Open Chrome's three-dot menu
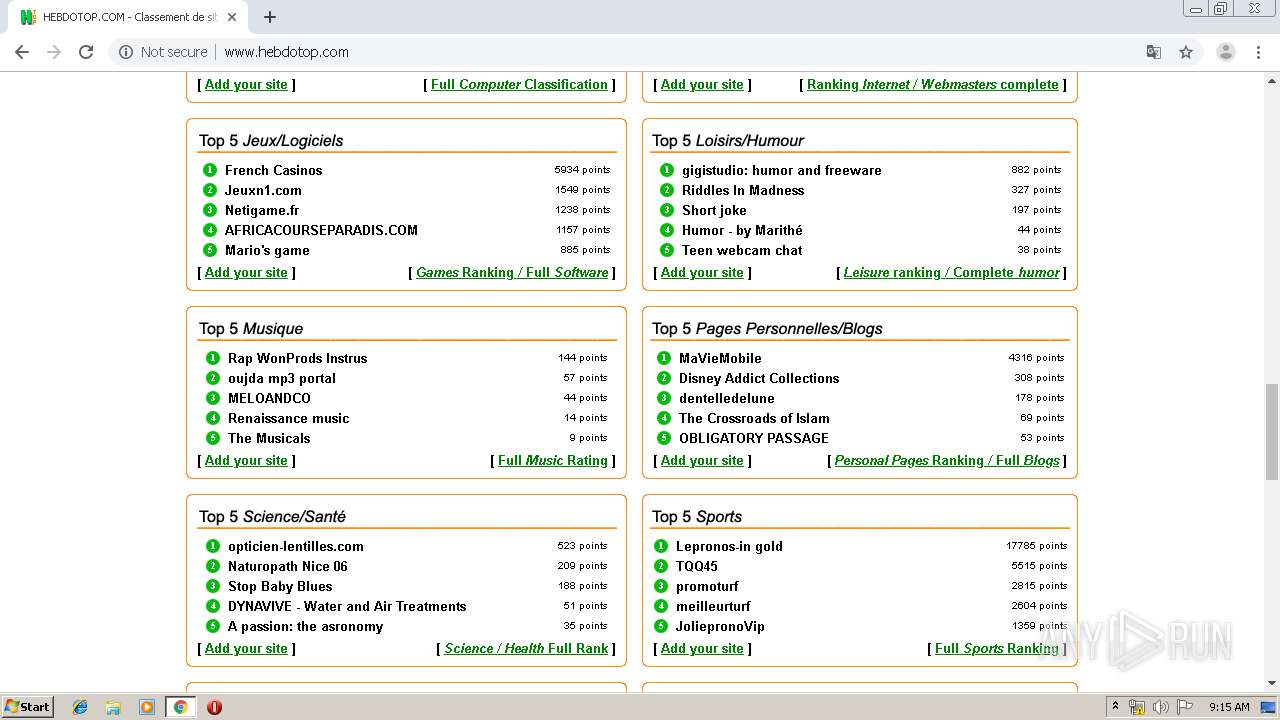The image size is (1280, 720). 1258,52
